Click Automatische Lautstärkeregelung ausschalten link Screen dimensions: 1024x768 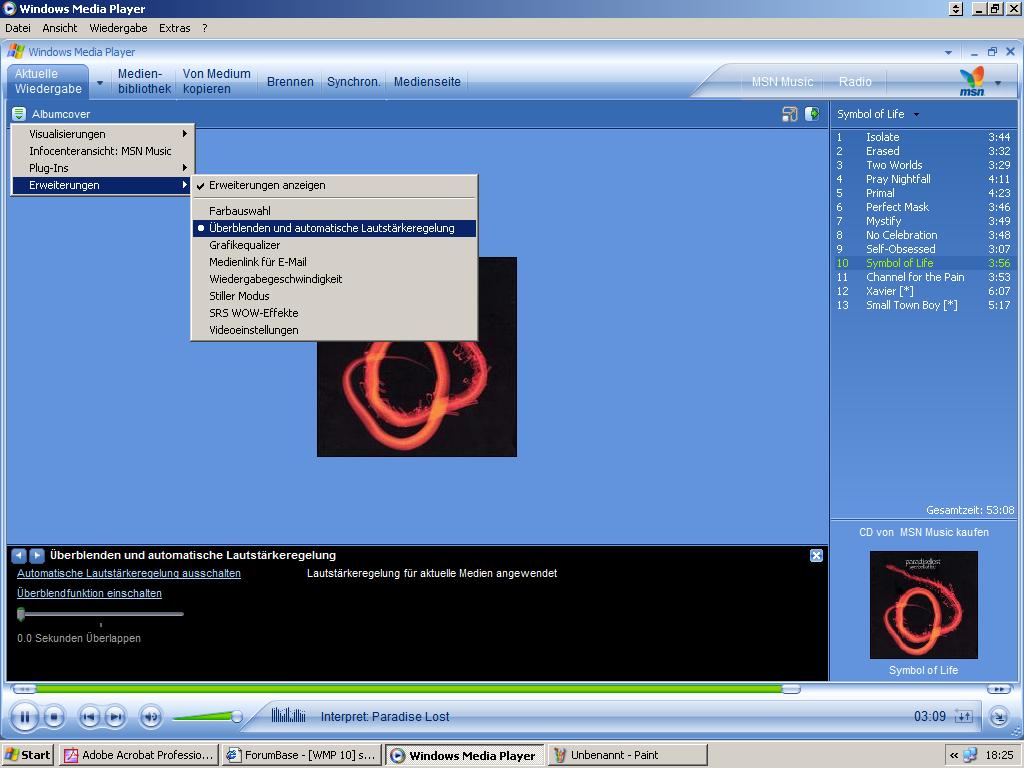coord(129,573)
